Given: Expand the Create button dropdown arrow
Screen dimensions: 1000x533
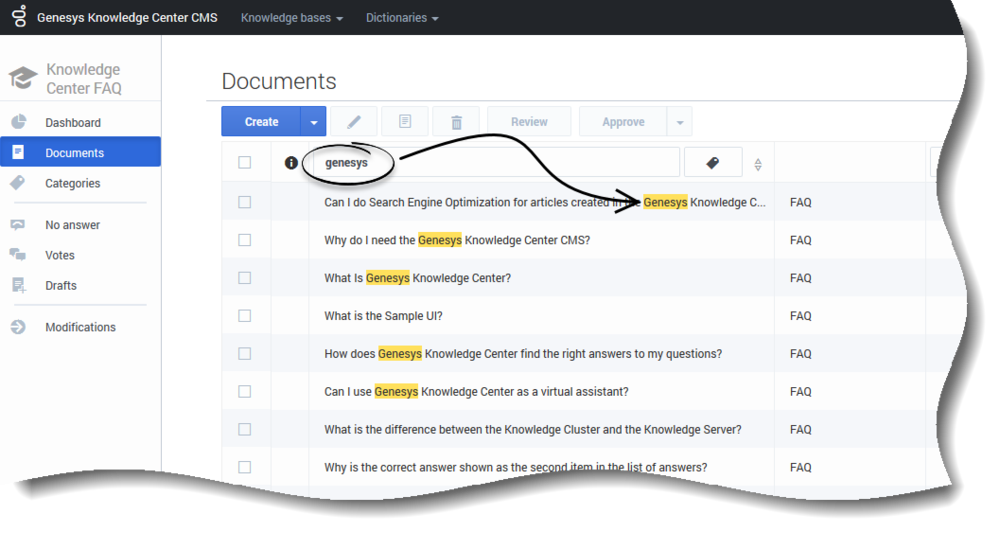Looking at the screenshot, I should click(313, 121).
